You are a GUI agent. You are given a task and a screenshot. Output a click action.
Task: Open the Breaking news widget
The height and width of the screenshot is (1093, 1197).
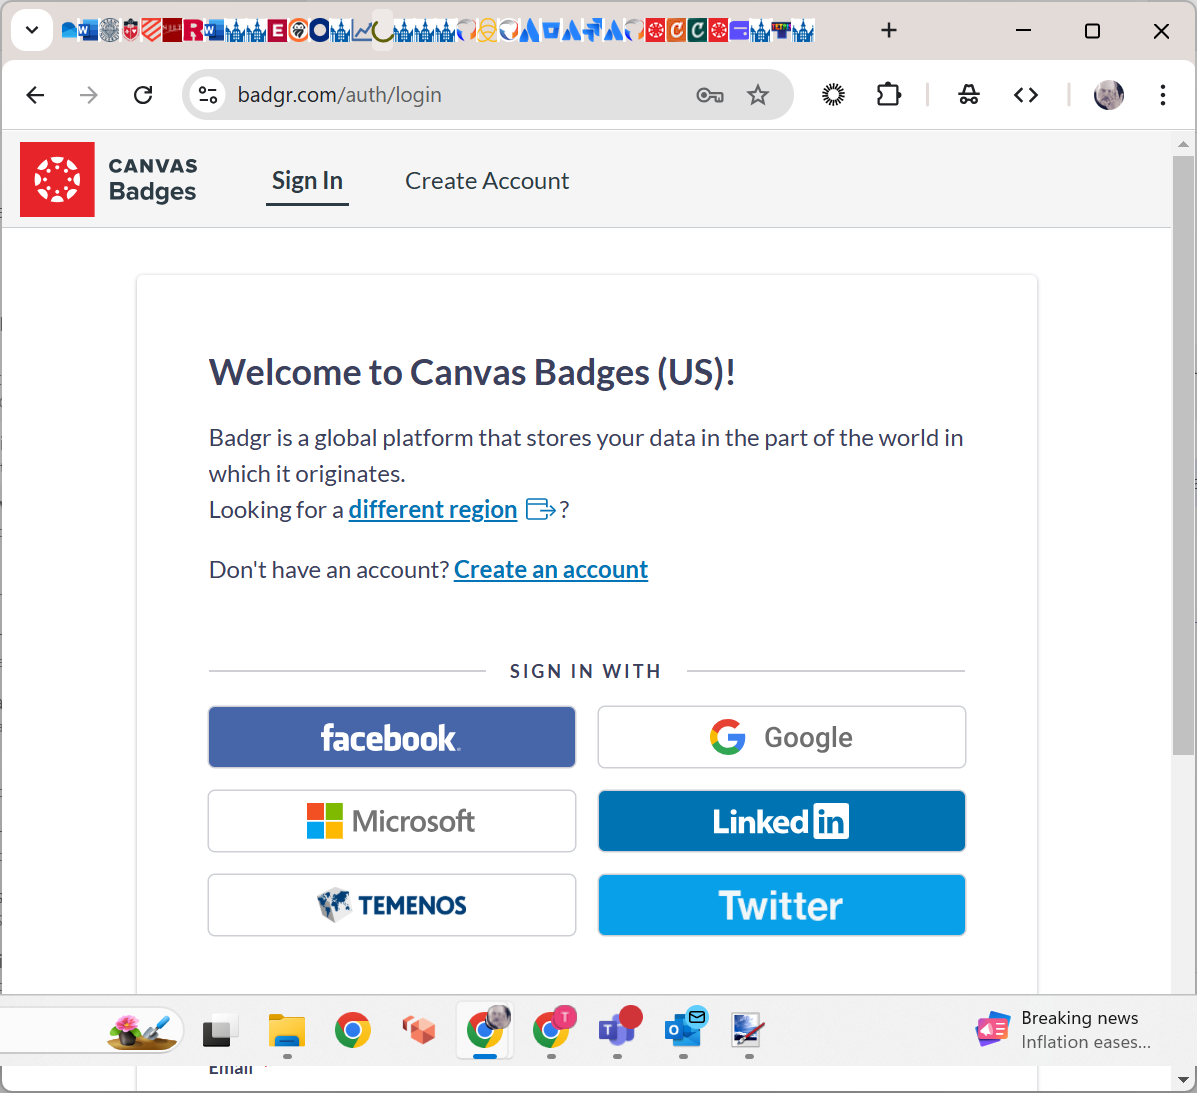1065,1030
